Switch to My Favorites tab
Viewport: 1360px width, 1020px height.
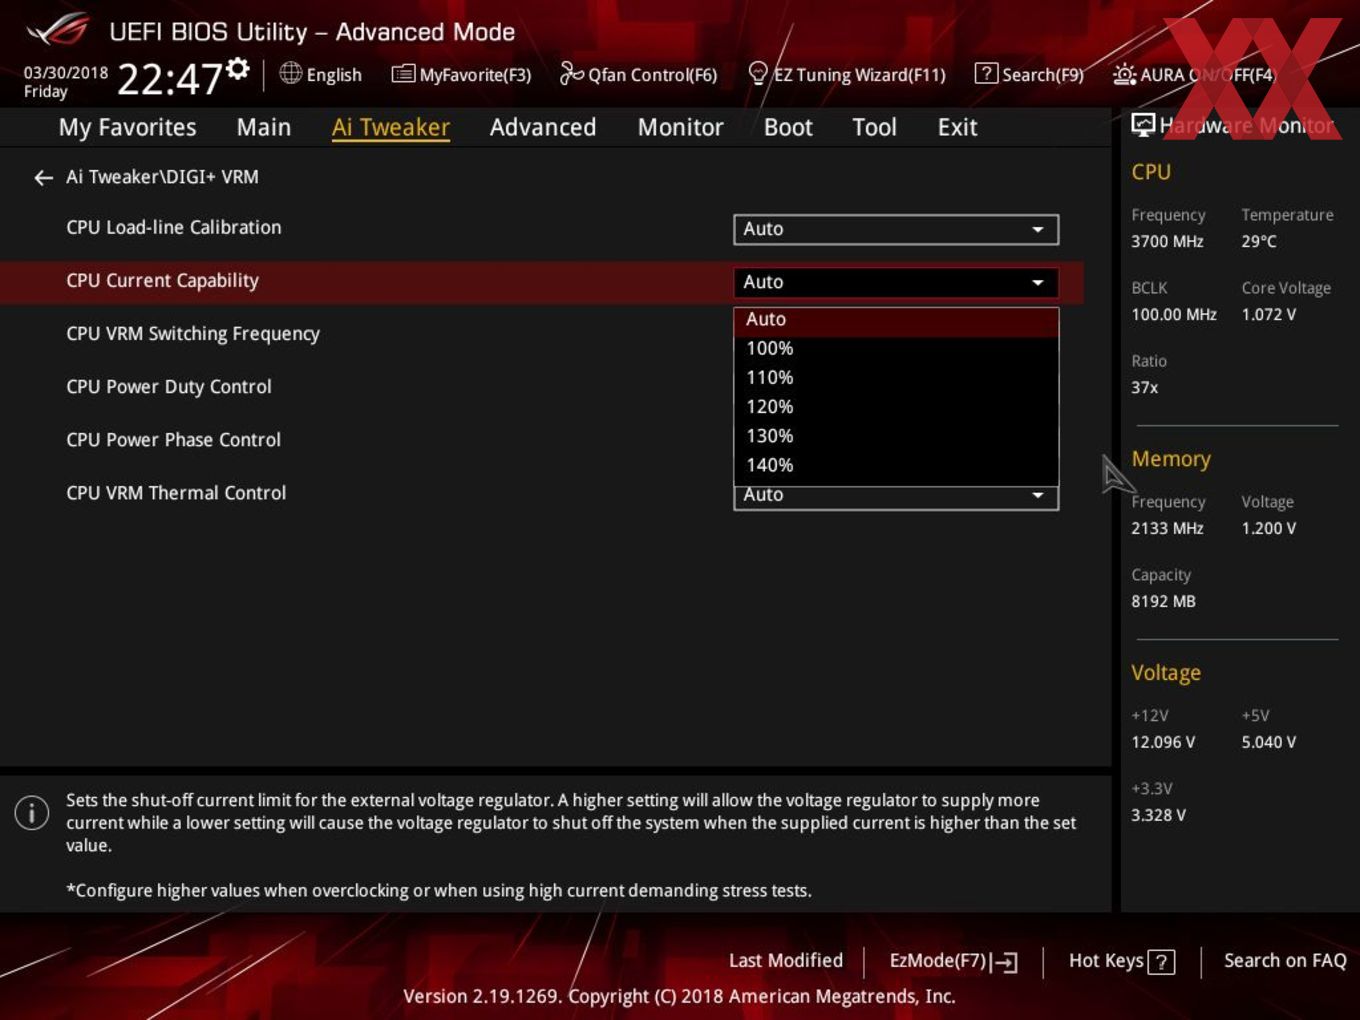pyautogui.click(x=127, y=127)
